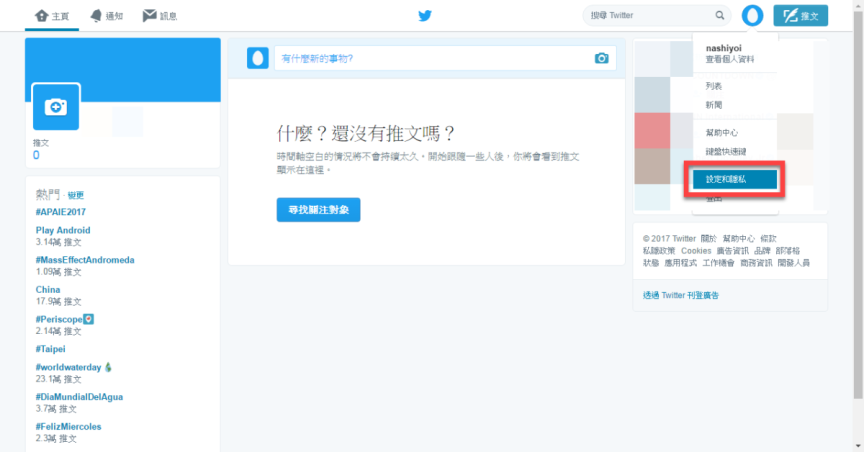Viewport: 864px width, 452px height.
Task: Open messages envelope 訊息
Action: 149,15
